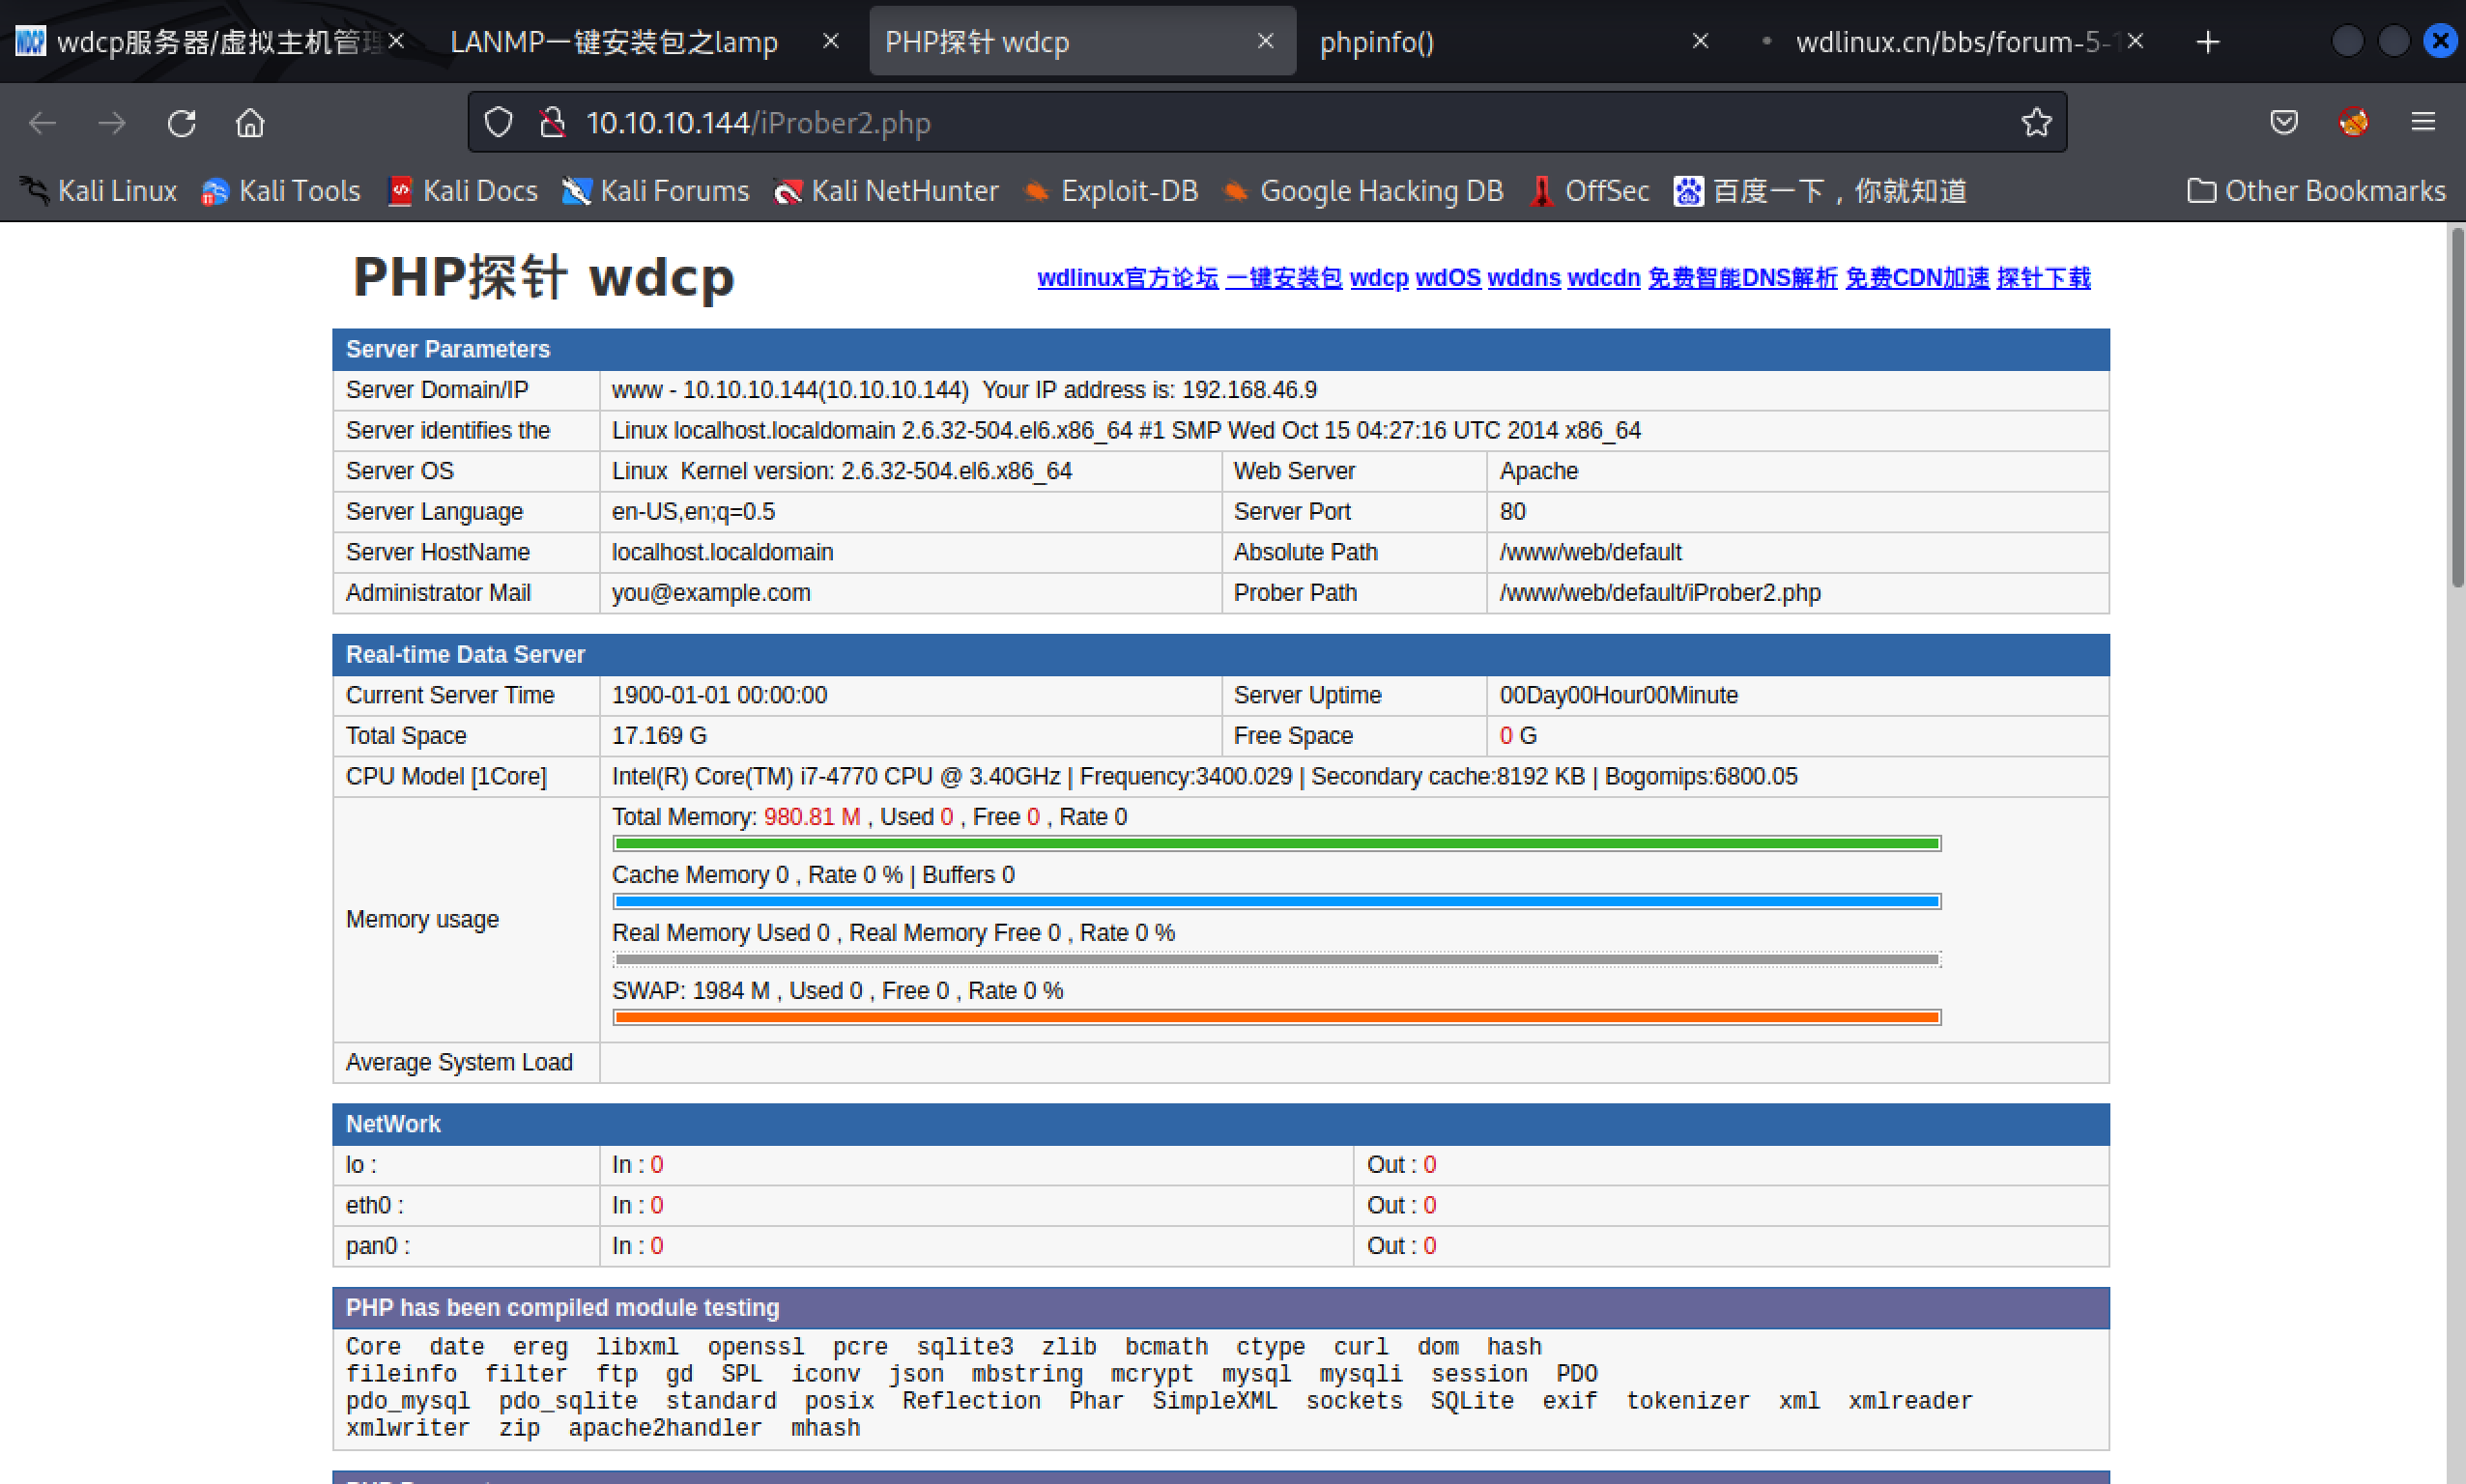
Task: Open a new browser tab
Action: 2208,42
